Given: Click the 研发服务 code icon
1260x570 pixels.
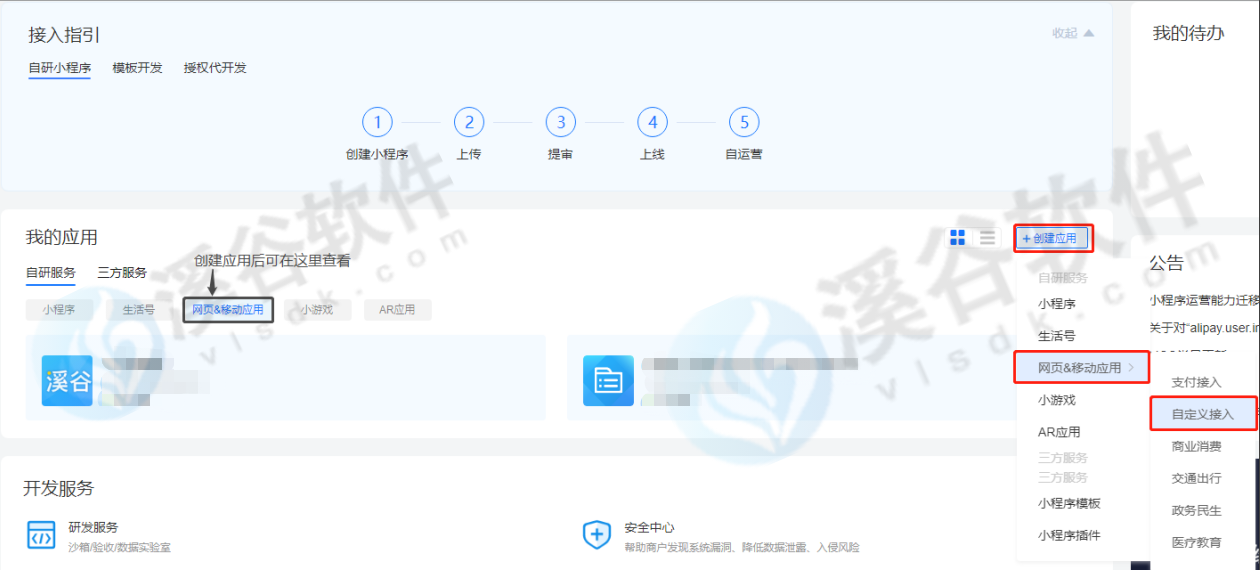Looking at the screenshot, I should [41, 536].
